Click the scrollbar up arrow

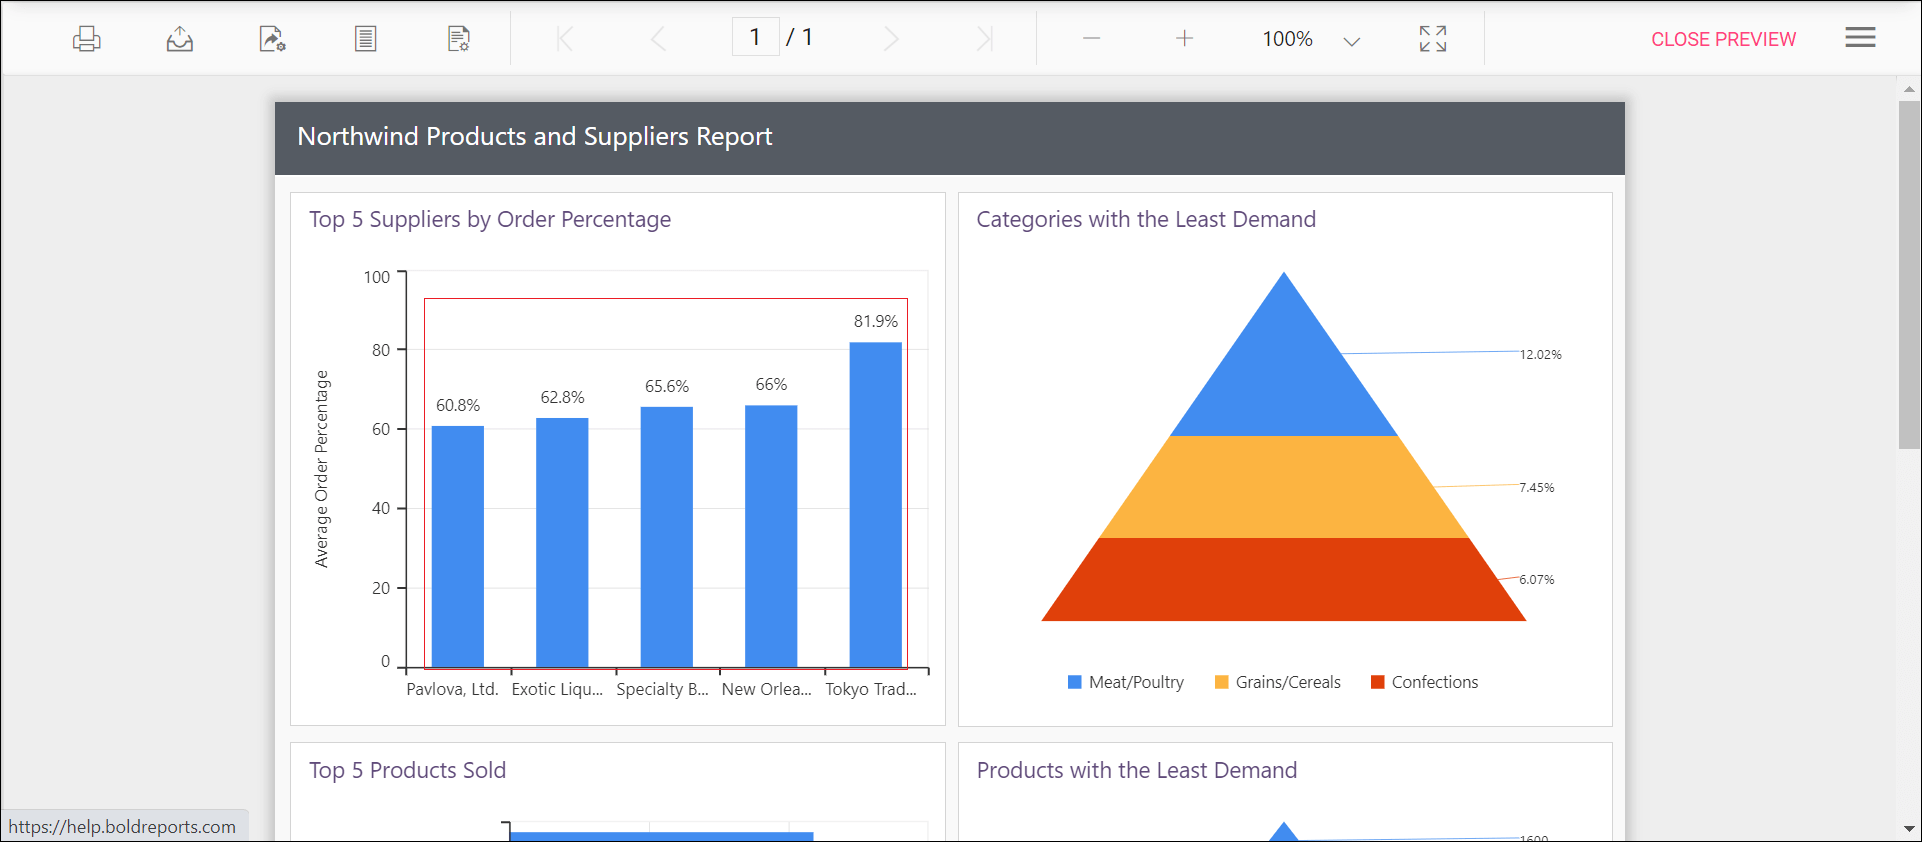point(1909,89)
